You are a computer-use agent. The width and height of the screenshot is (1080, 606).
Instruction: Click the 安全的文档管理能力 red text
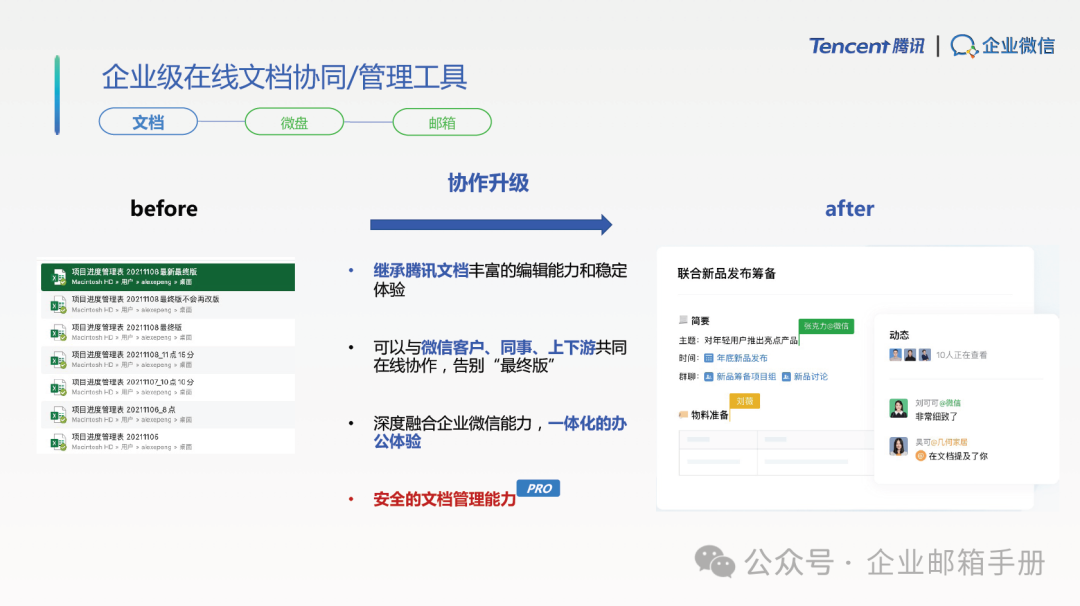[444, 499]
